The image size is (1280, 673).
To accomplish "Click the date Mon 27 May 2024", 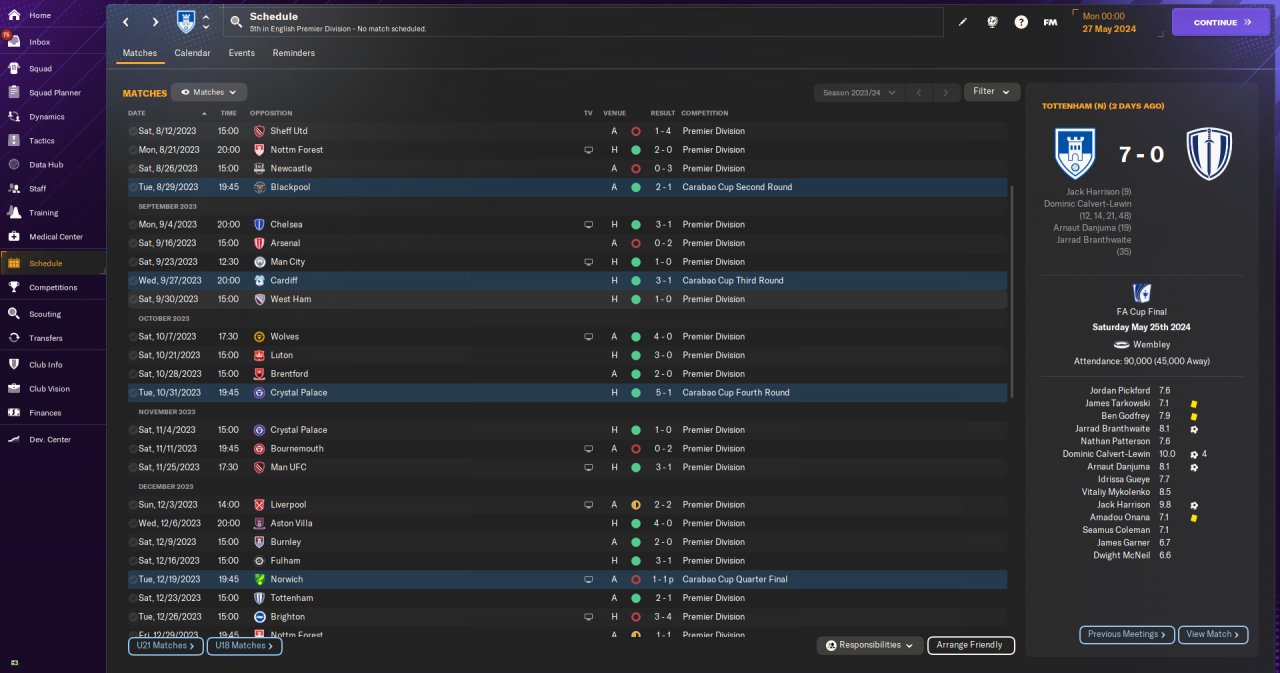I will point(1109,22).
